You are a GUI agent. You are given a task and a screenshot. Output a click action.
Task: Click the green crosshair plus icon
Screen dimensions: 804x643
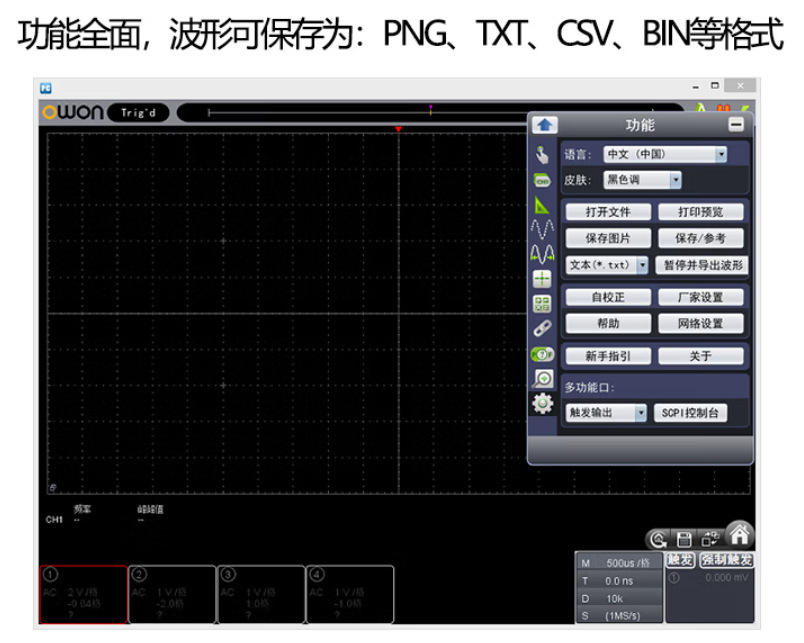pyautogui.click(x=542, y=279)
